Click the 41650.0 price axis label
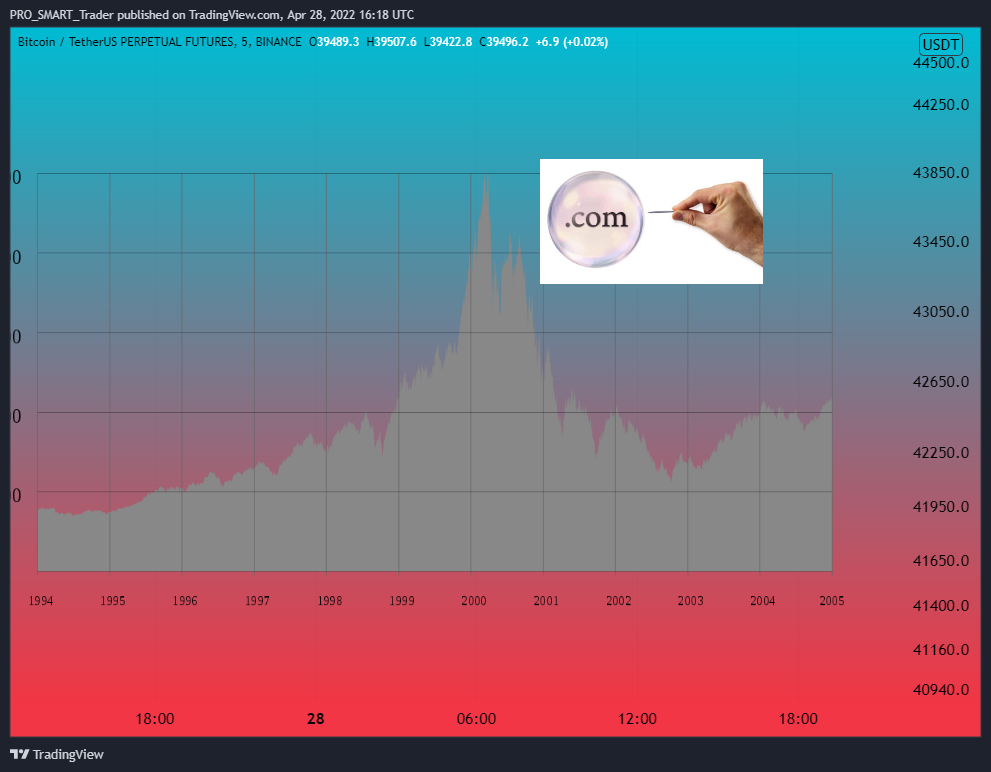The height and width of the screenshot is (772, 991). (940, 560)
